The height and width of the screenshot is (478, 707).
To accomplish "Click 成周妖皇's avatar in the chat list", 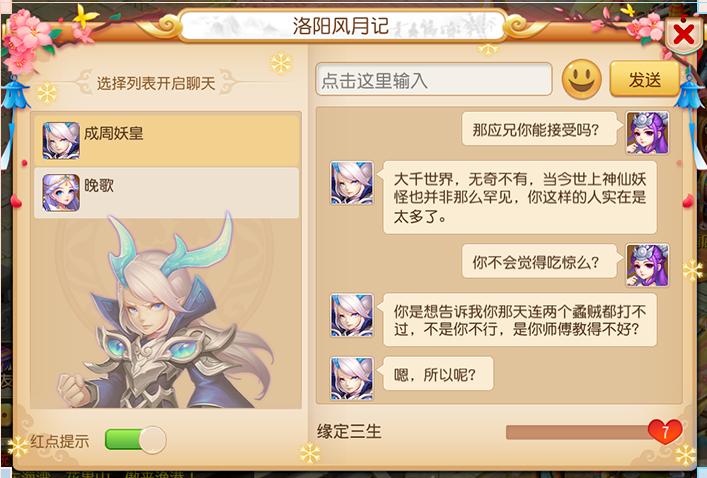I will pos(61,140).
